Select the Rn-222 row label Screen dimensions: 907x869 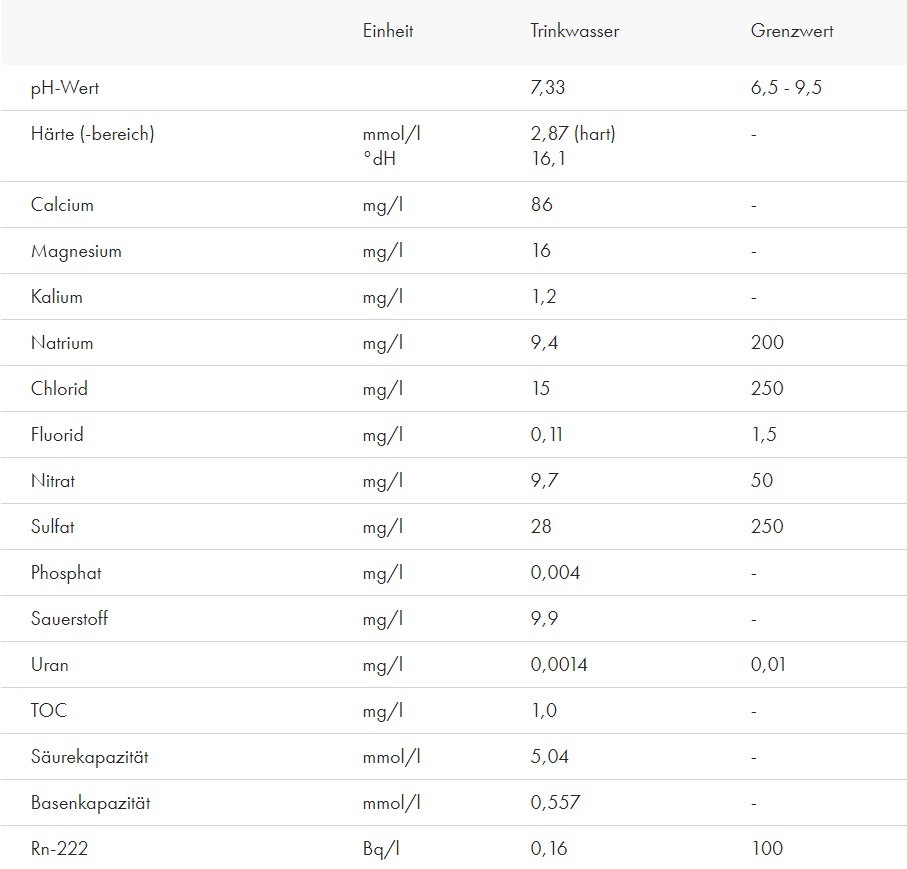59,849
